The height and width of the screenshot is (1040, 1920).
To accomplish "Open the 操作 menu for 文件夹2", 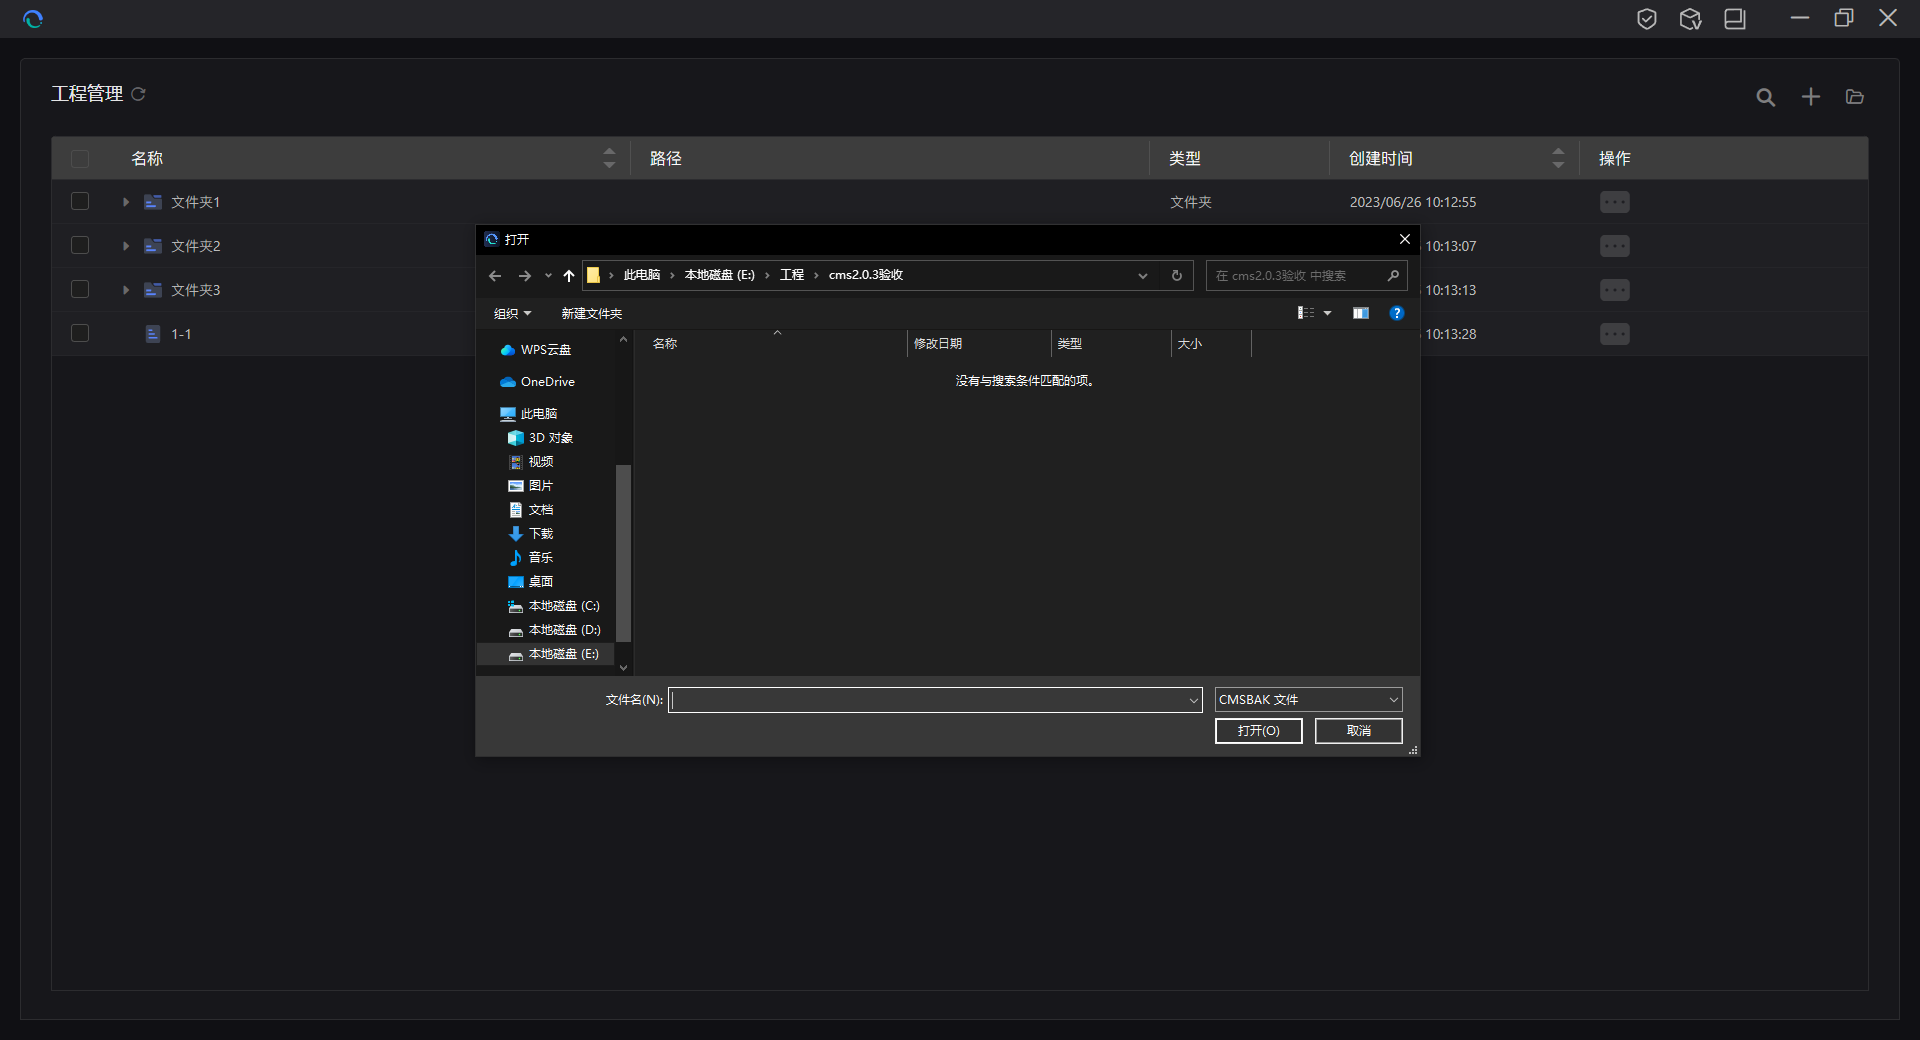I will 1614,246.
